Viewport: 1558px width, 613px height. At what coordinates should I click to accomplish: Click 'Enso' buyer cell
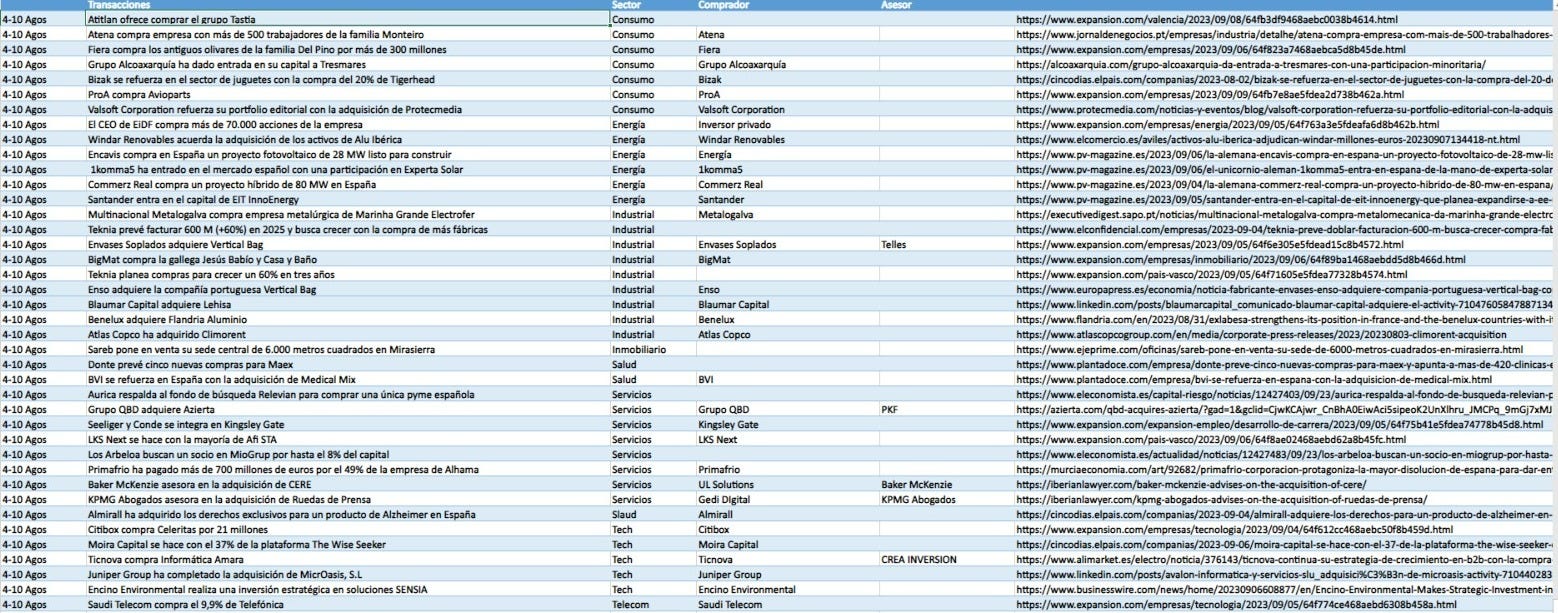[787, 289]
